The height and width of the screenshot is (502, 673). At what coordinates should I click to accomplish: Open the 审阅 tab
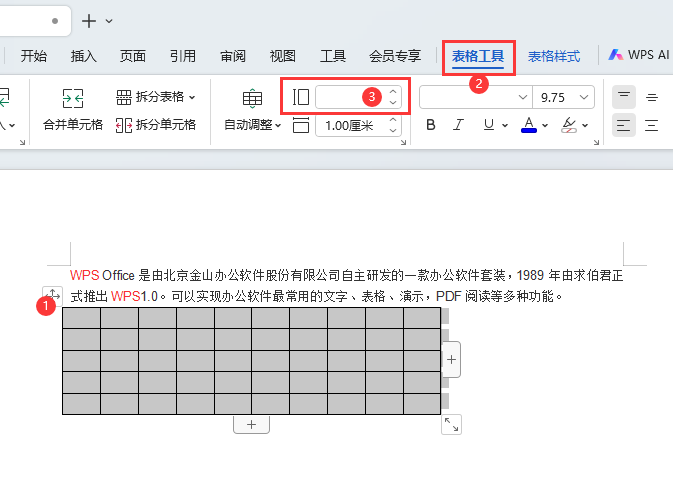[233, 56]
